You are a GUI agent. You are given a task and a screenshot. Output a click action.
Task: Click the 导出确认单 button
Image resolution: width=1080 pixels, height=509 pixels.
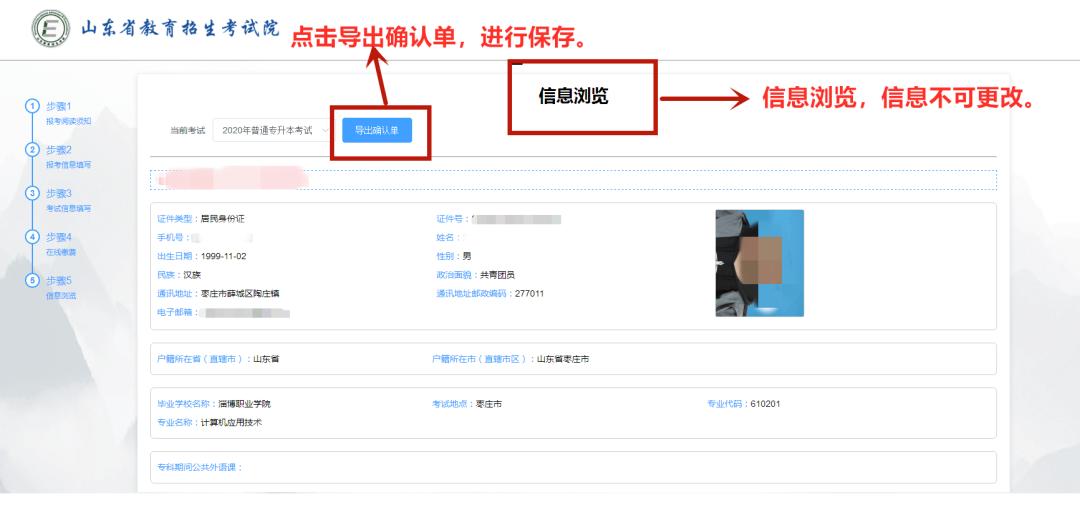[x=377, y=130]
